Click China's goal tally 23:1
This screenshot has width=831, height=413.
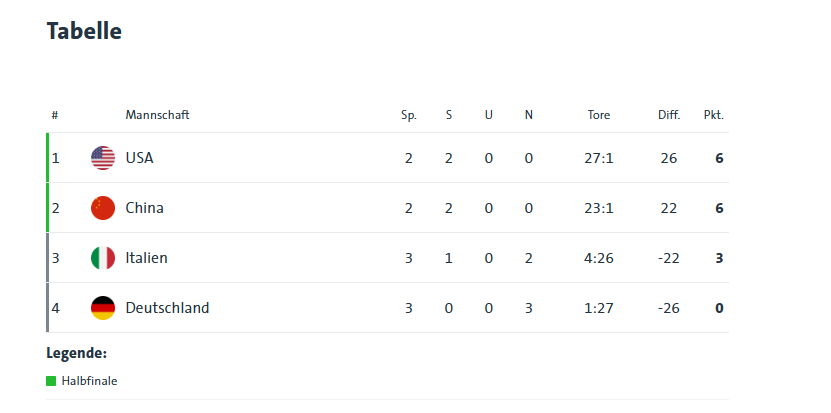coord(599,208)
